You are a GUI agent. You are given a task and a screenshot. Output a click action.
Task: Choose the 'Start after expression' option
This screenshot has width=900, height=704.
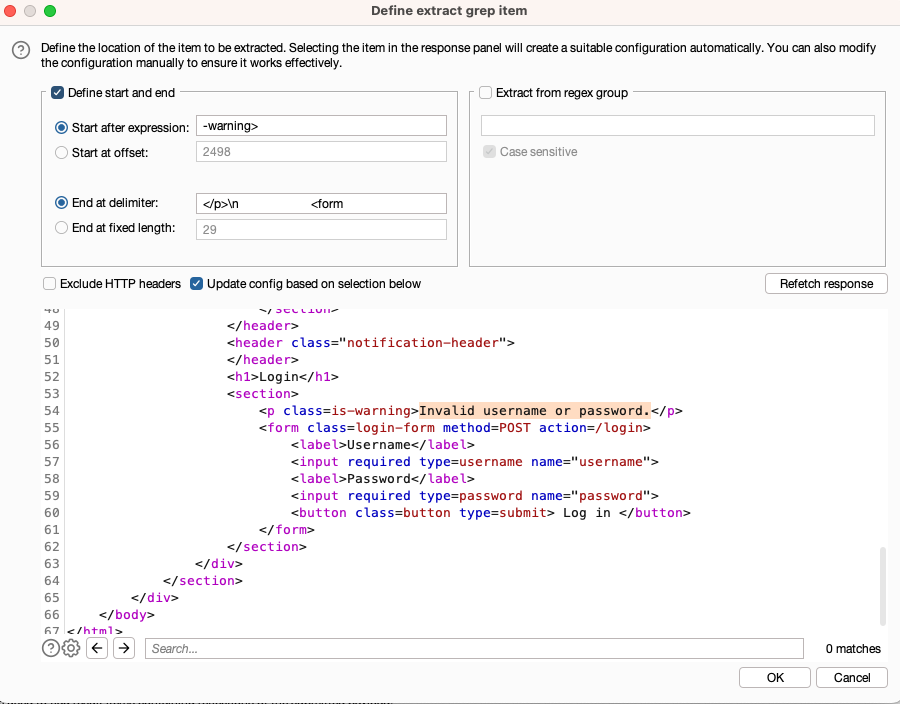point(60,126)
